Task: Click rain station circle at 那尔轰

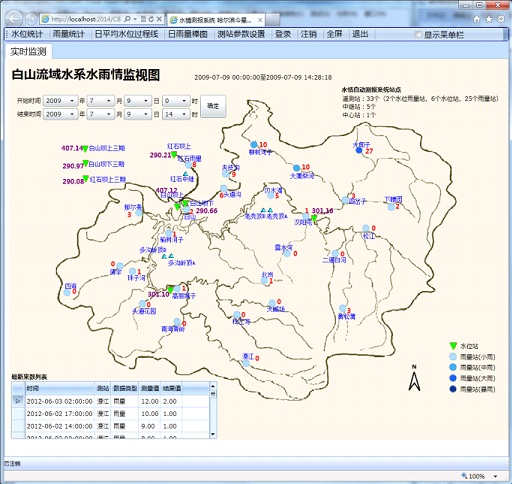Action: pyautogui.click(x=139, y=212)
